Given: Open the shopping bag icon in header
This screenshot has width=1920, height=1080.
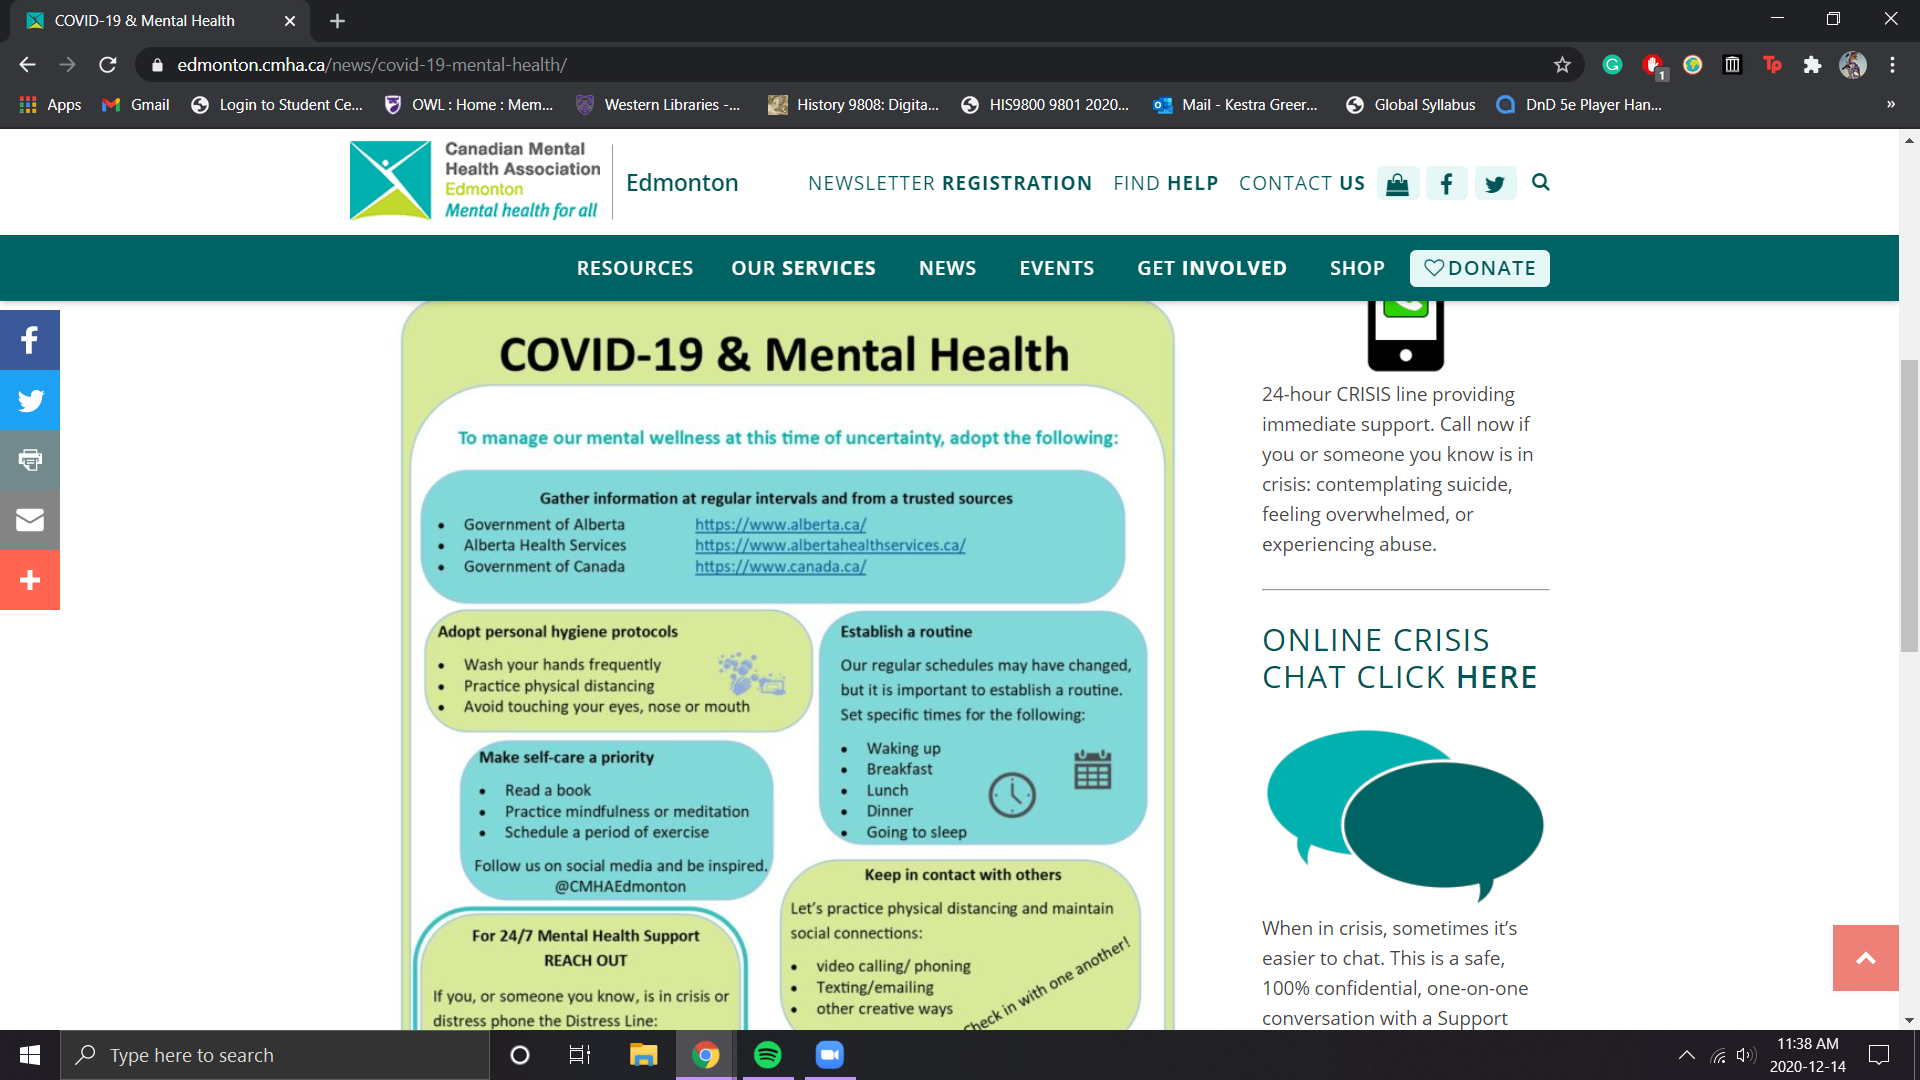Looking at the screenshot, I should 1397,184.
